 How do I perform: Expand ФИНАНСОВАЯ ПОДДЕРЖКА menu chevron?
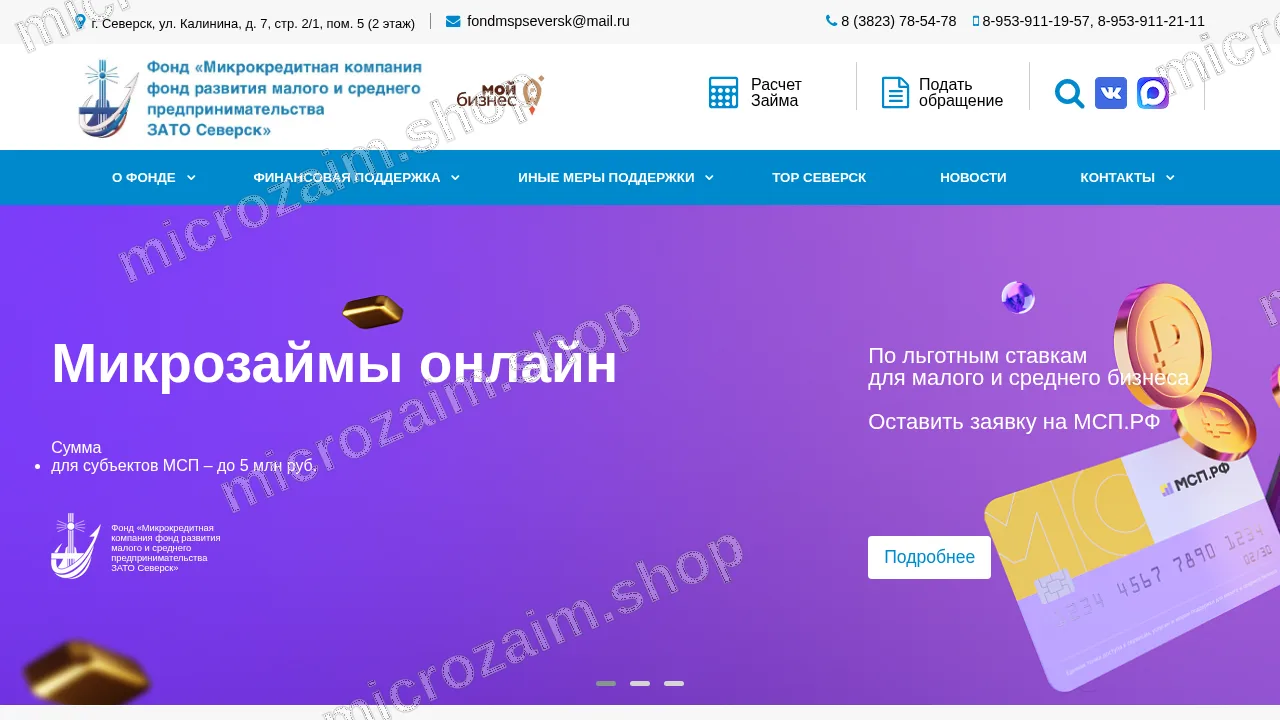click(455, 178)
